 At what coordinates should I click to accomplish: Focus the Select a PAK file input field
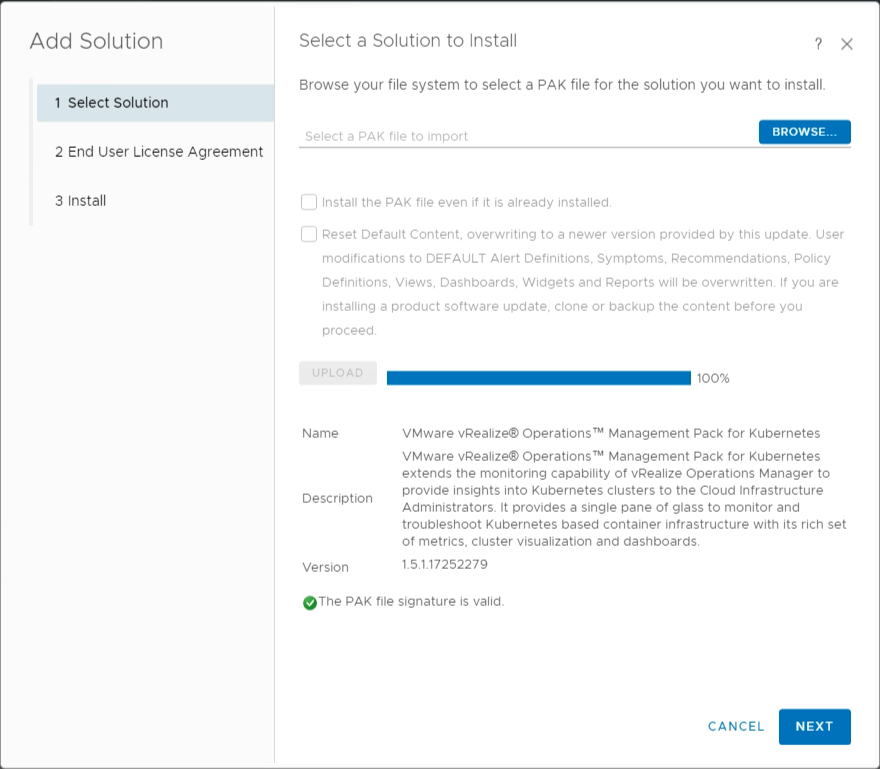tap(528, 136)
